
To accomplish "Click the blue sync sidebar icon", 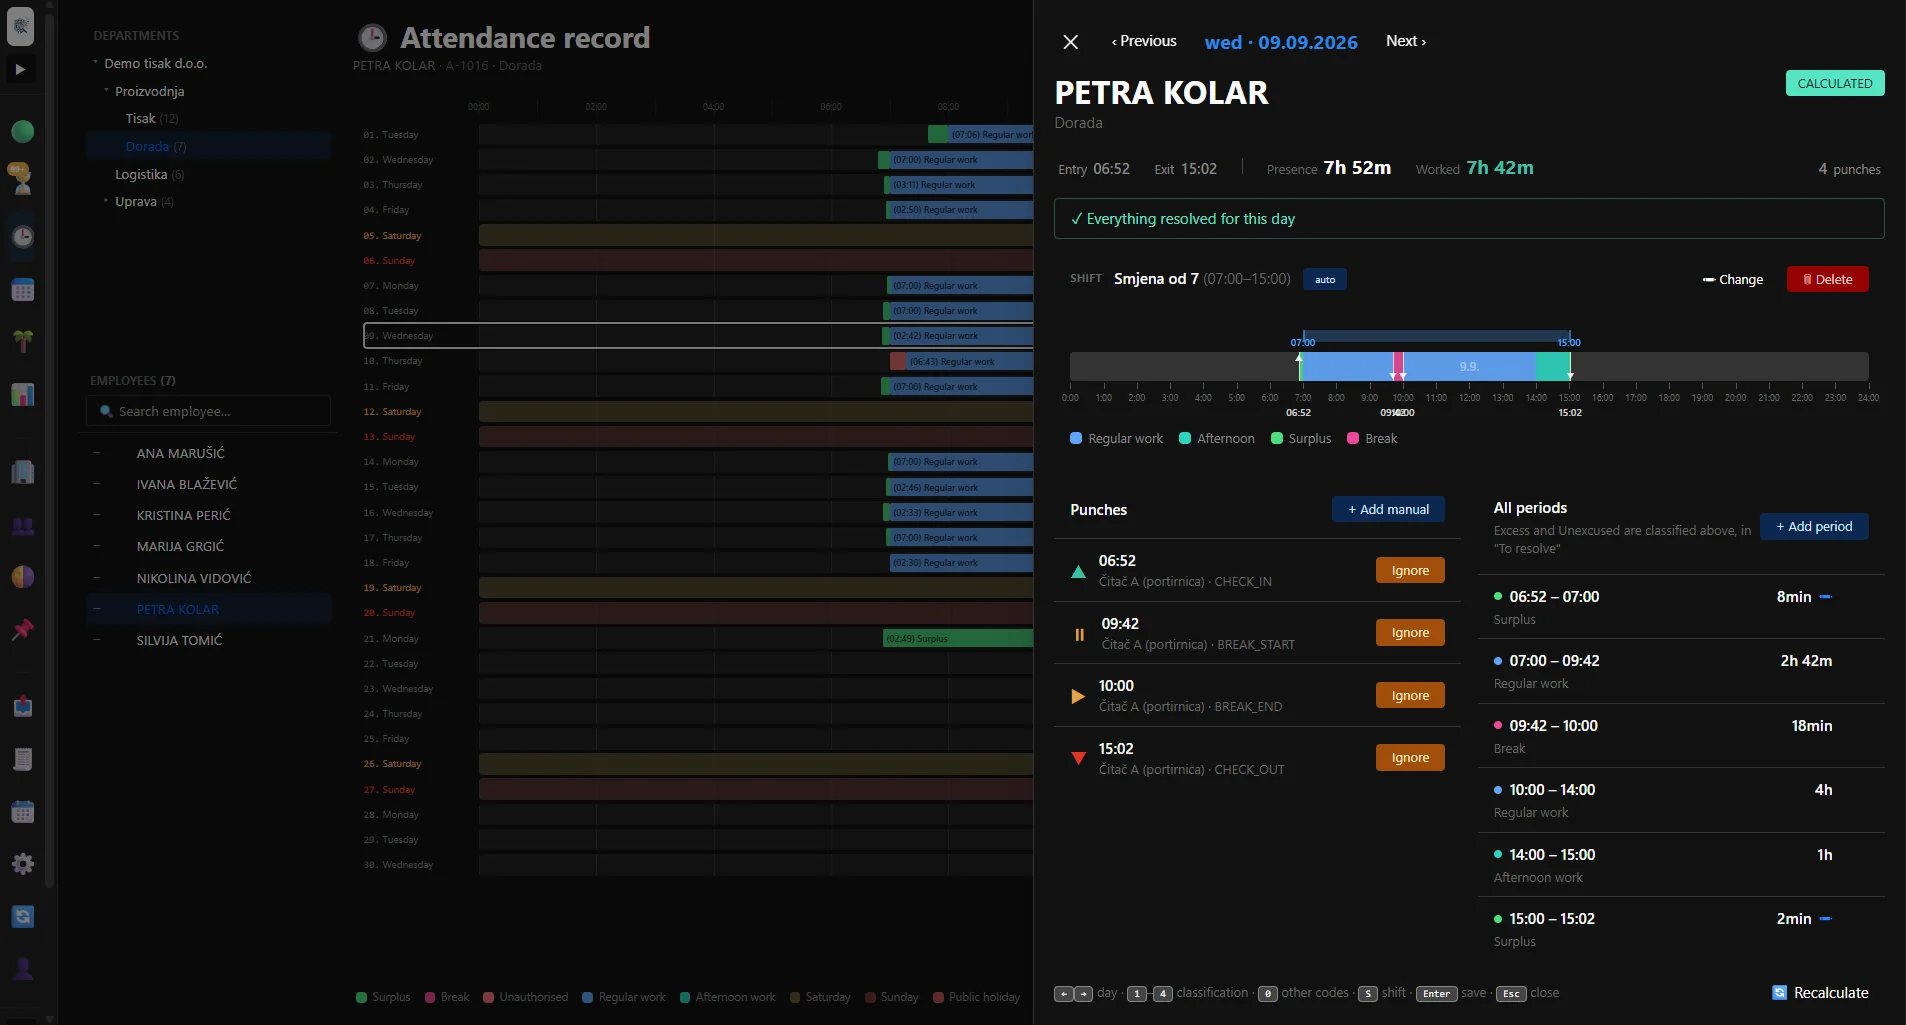I will 22,916.
